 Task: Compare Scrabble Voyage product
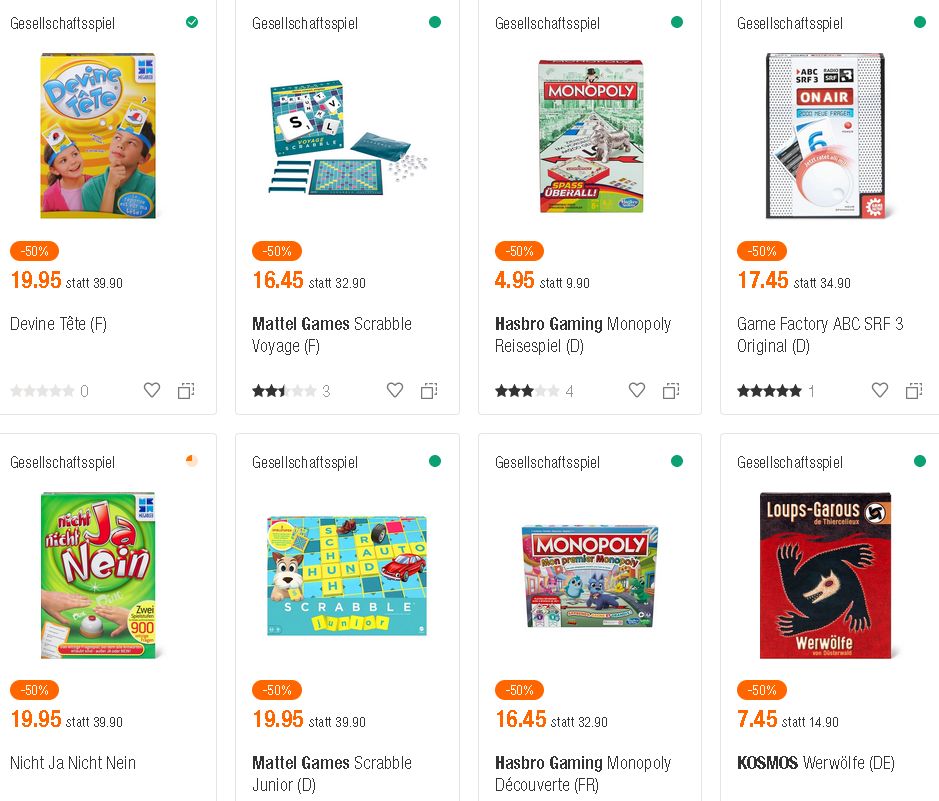pos(429,391)
